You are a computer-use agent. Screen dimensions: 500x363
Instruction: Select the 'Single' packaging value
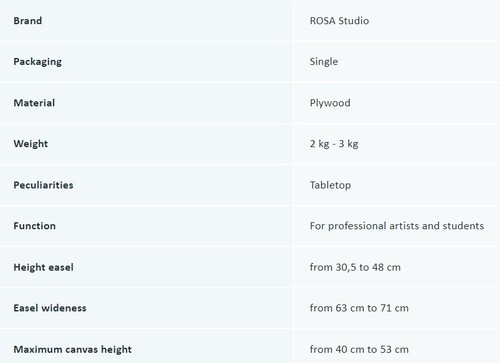coord(324,62)
